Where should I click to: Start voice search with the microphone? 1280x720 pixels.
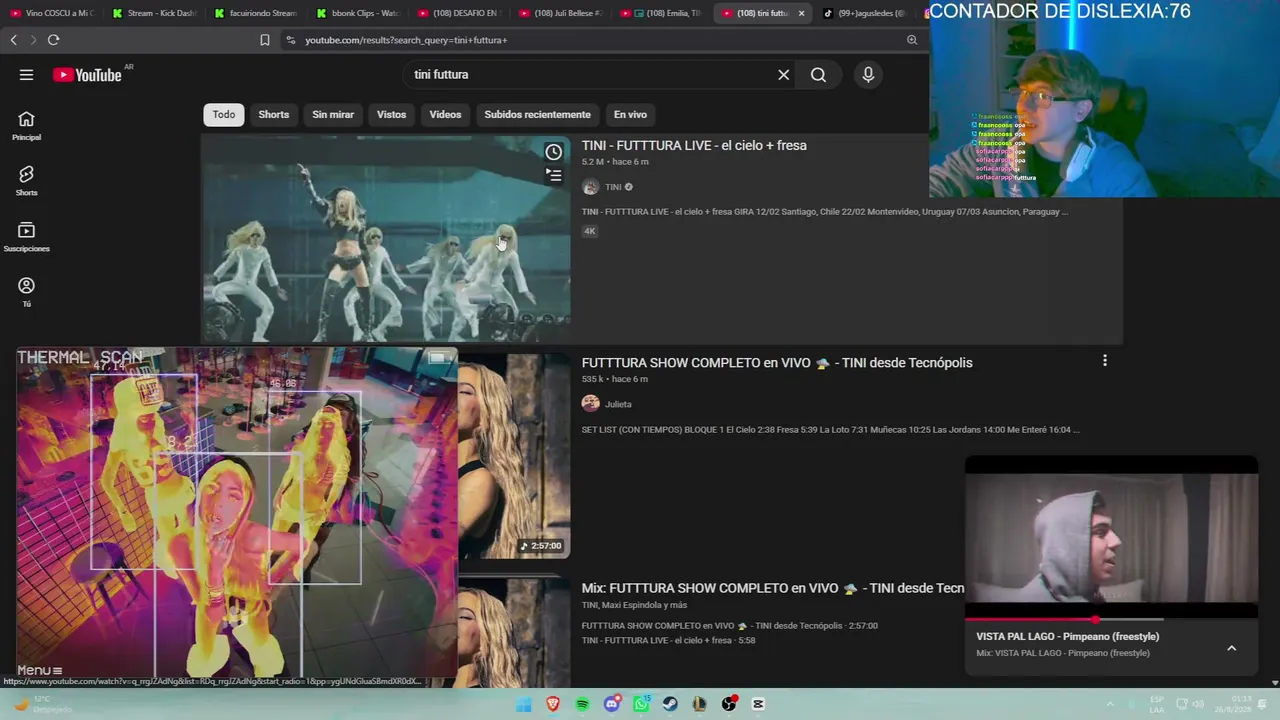point(868,75)
